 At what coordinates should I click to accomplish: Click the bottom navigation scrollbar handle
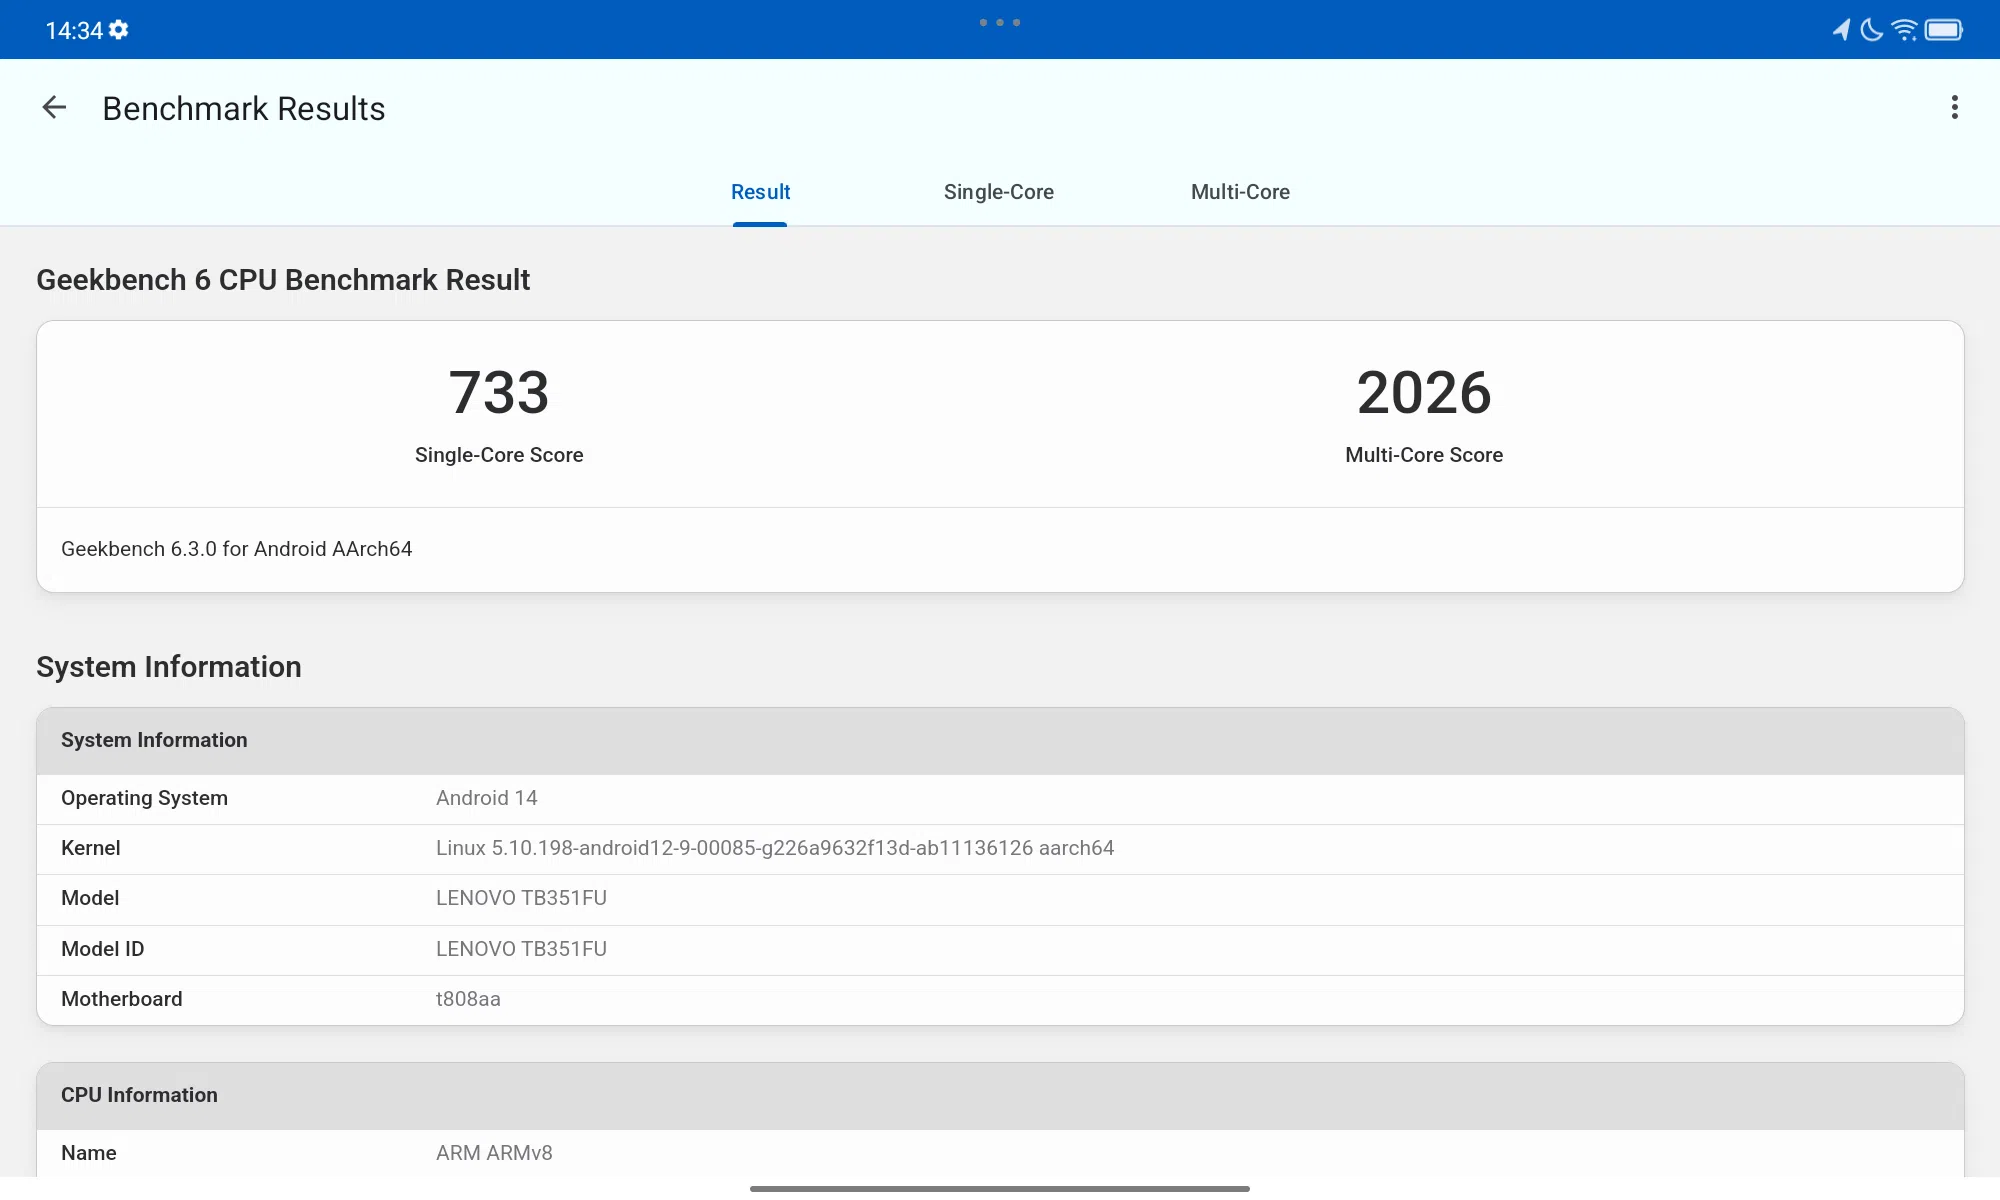pos(1000,1188)
